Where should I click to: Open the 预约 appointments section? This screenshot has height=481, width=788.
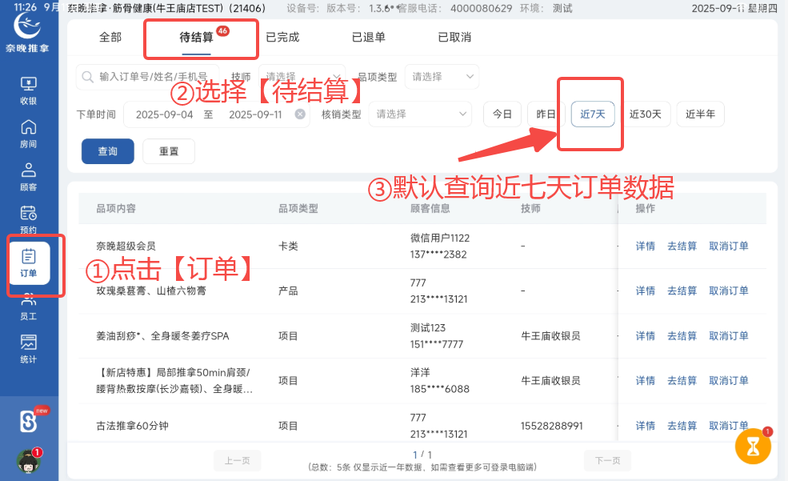pos(28,219)
